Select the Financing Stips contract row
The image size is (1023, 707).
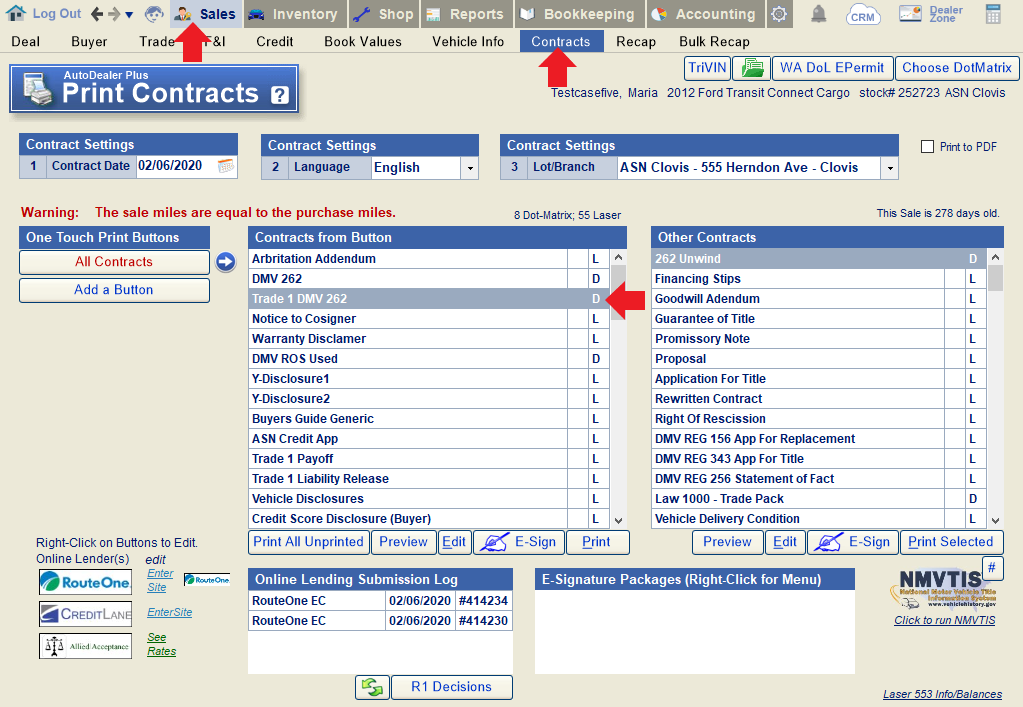coord(818,279)
